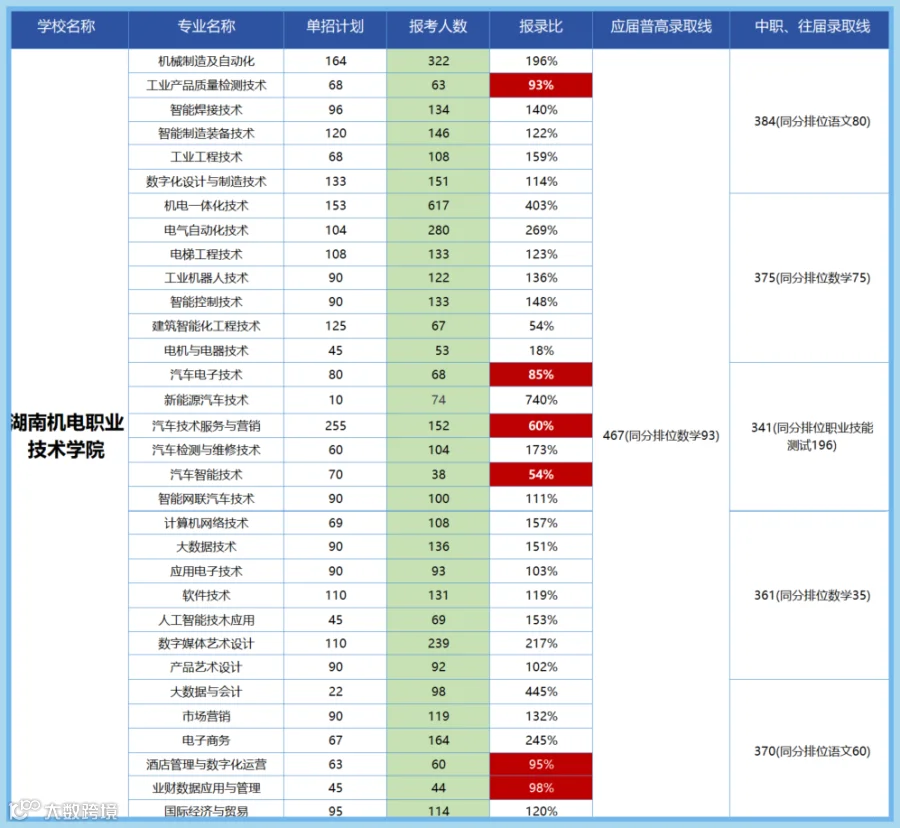The width and height of the screenshot is (900, 828).
Task: Click the 工业机器人技术 major name
Action: click(x=206, y=278)
